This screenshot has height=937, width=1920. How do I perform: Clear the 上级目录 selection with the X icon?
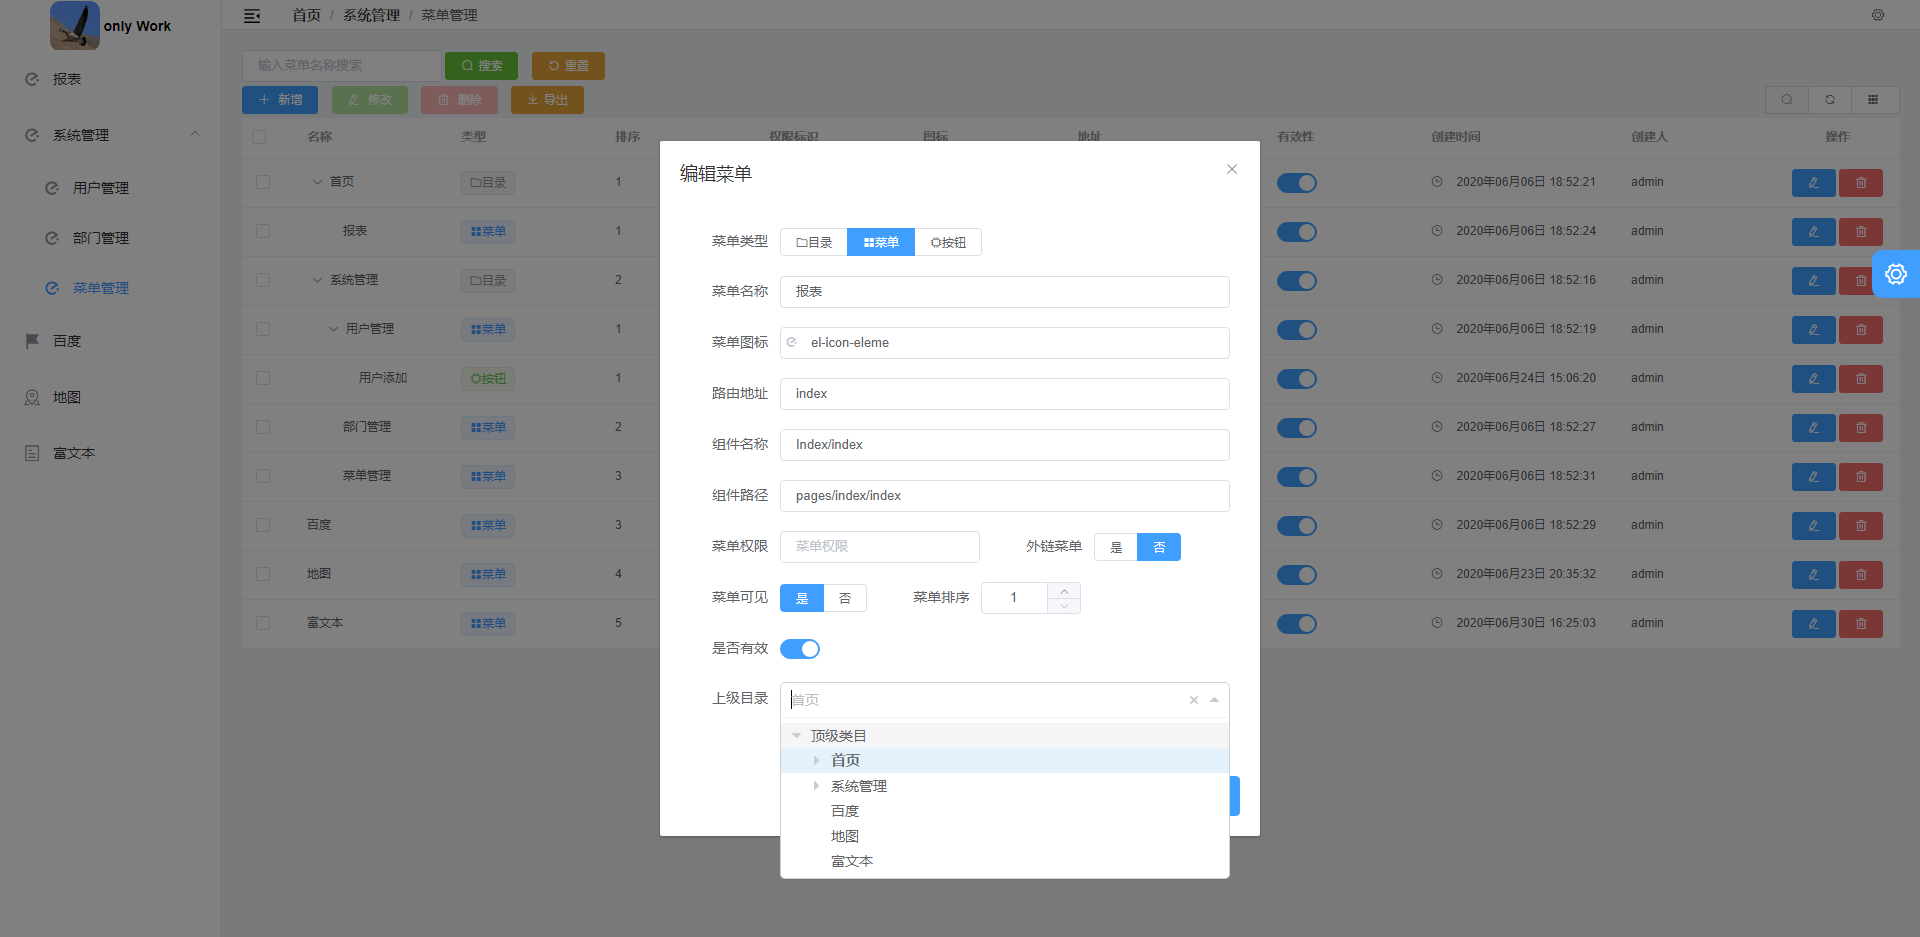click(x=1193, y=700)
